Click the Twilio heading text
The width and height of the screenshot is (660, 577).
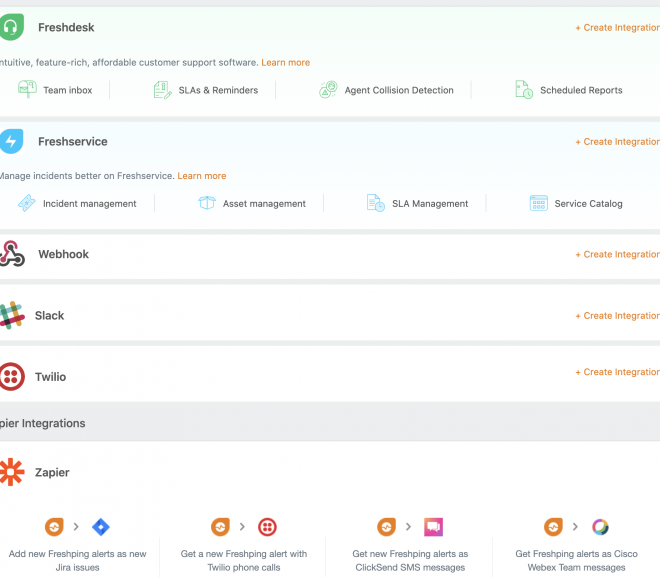(51, 377)
